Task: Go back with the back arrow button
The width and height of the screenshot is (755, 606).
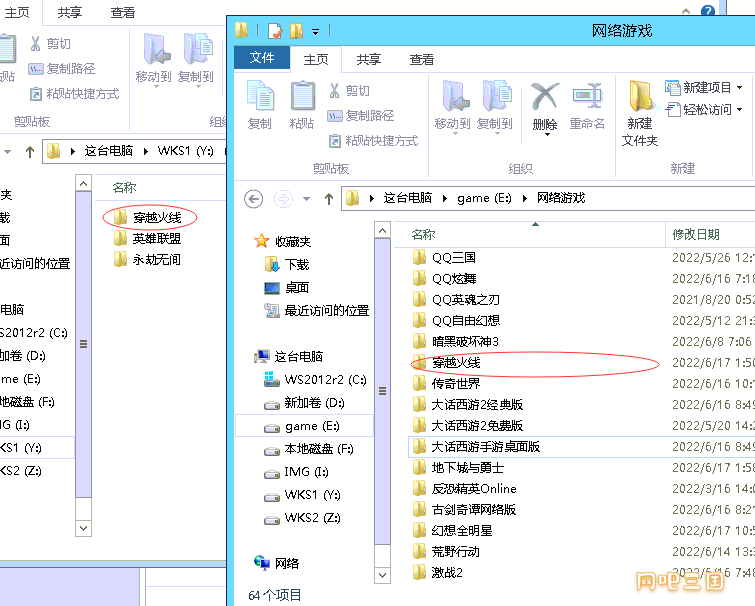Action: pos(253,199)
